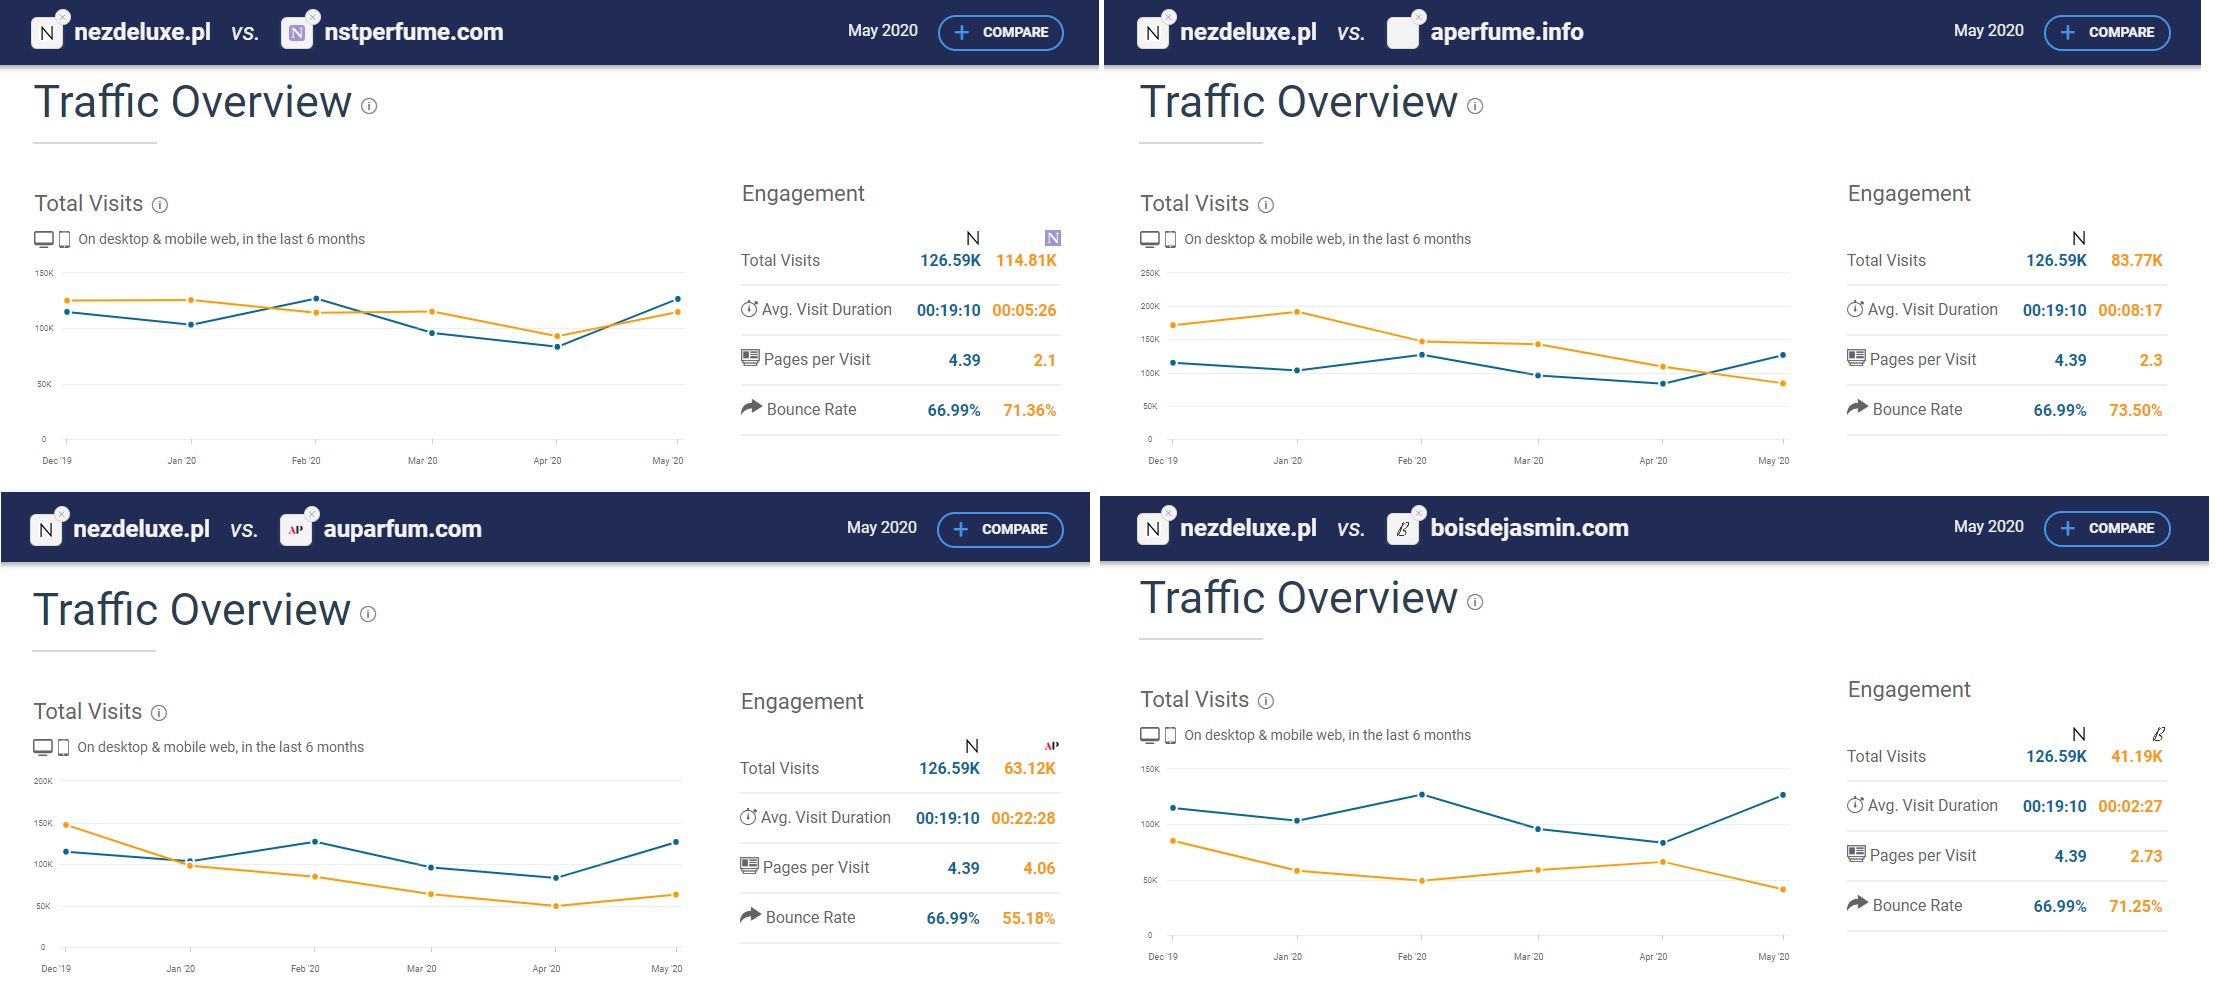The image size is (2216, 996).
Task: Open May 2020 date selector in auparfum.com header
Action: click(881, 527)
